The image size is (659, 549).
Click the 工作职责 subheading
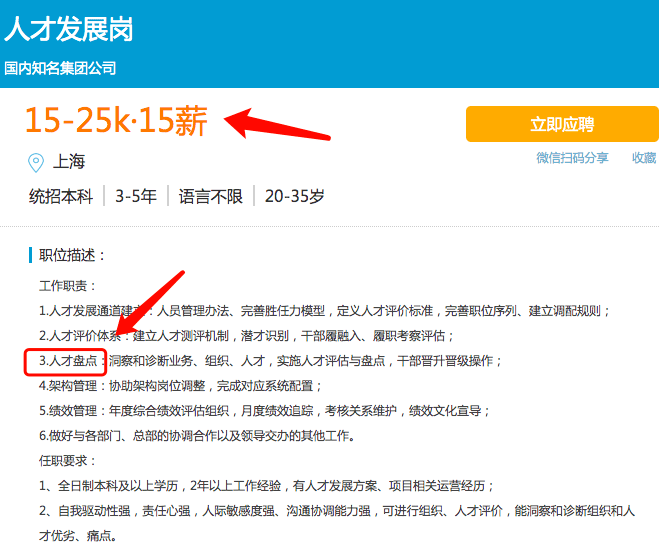(x=67, y=286)
